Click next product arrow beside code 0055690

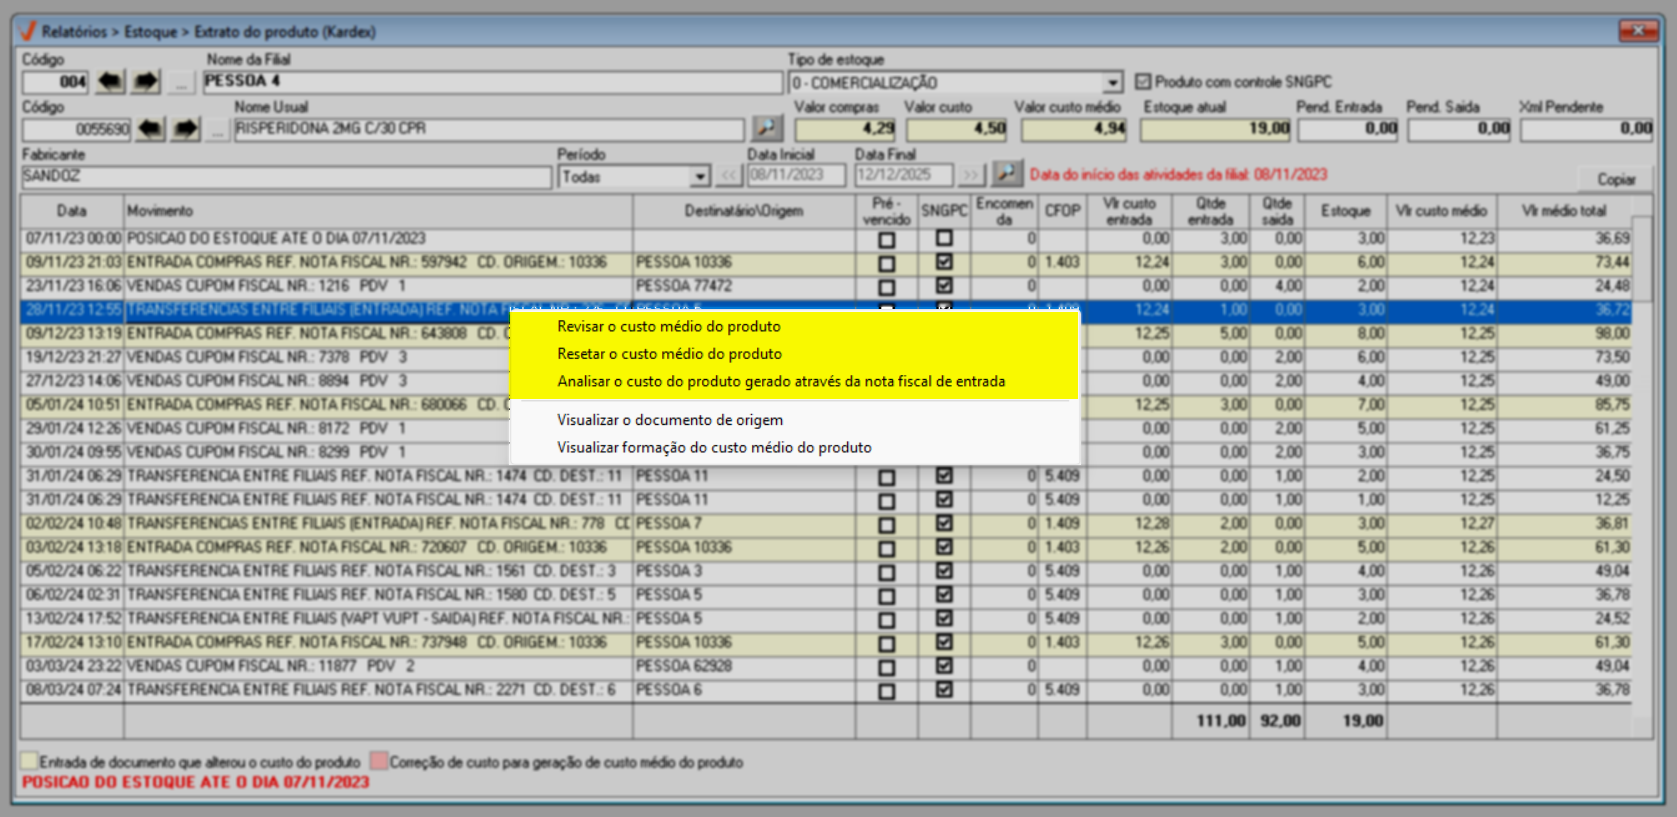pyautogui.click(x=186, y=129)
